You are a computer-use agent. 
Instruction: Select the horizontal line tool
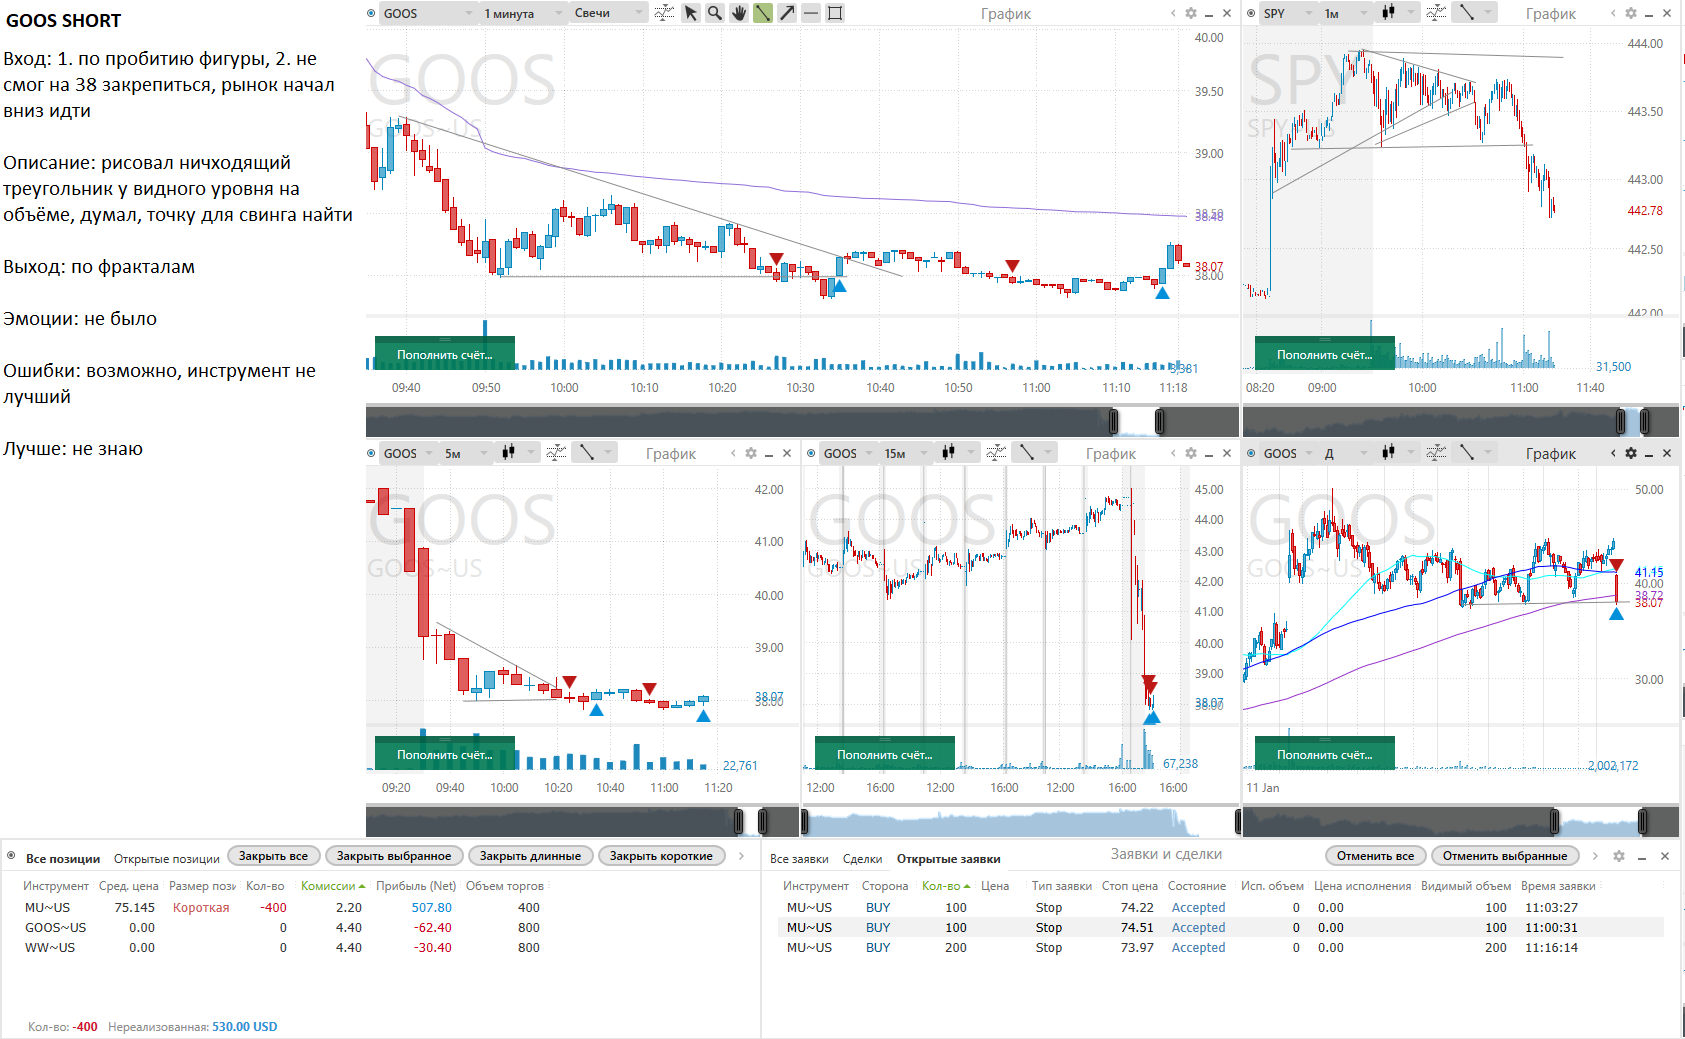click(811, 13)
